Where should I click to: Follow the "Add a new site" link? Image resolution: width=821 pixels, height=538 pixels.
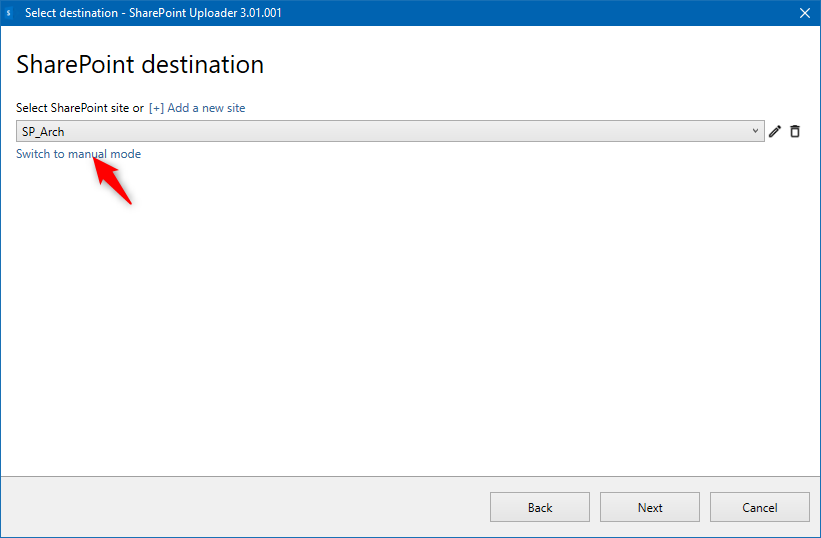pyautogui.click(x=206, y=108)
